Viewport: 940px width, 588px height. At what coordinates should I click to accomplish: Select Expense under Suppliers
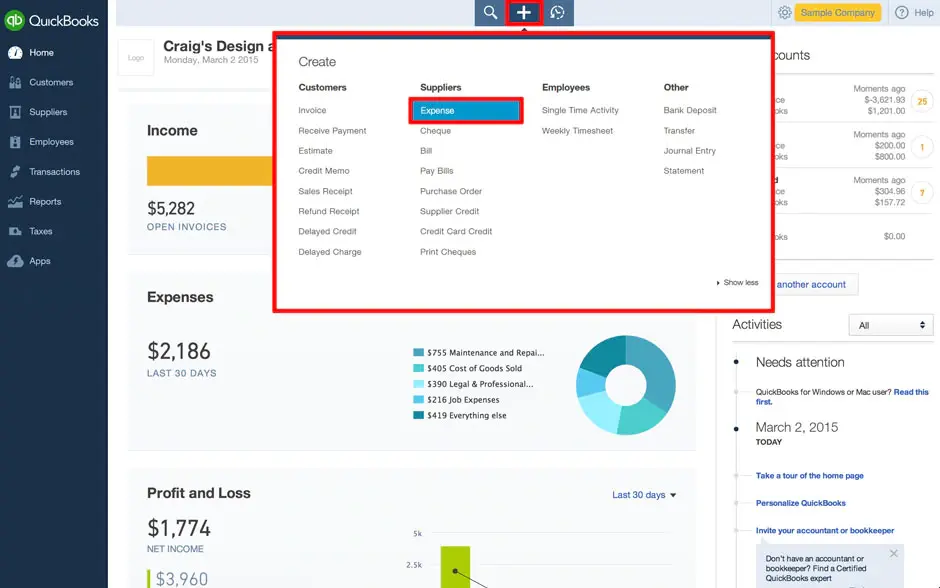pos(466,111)
